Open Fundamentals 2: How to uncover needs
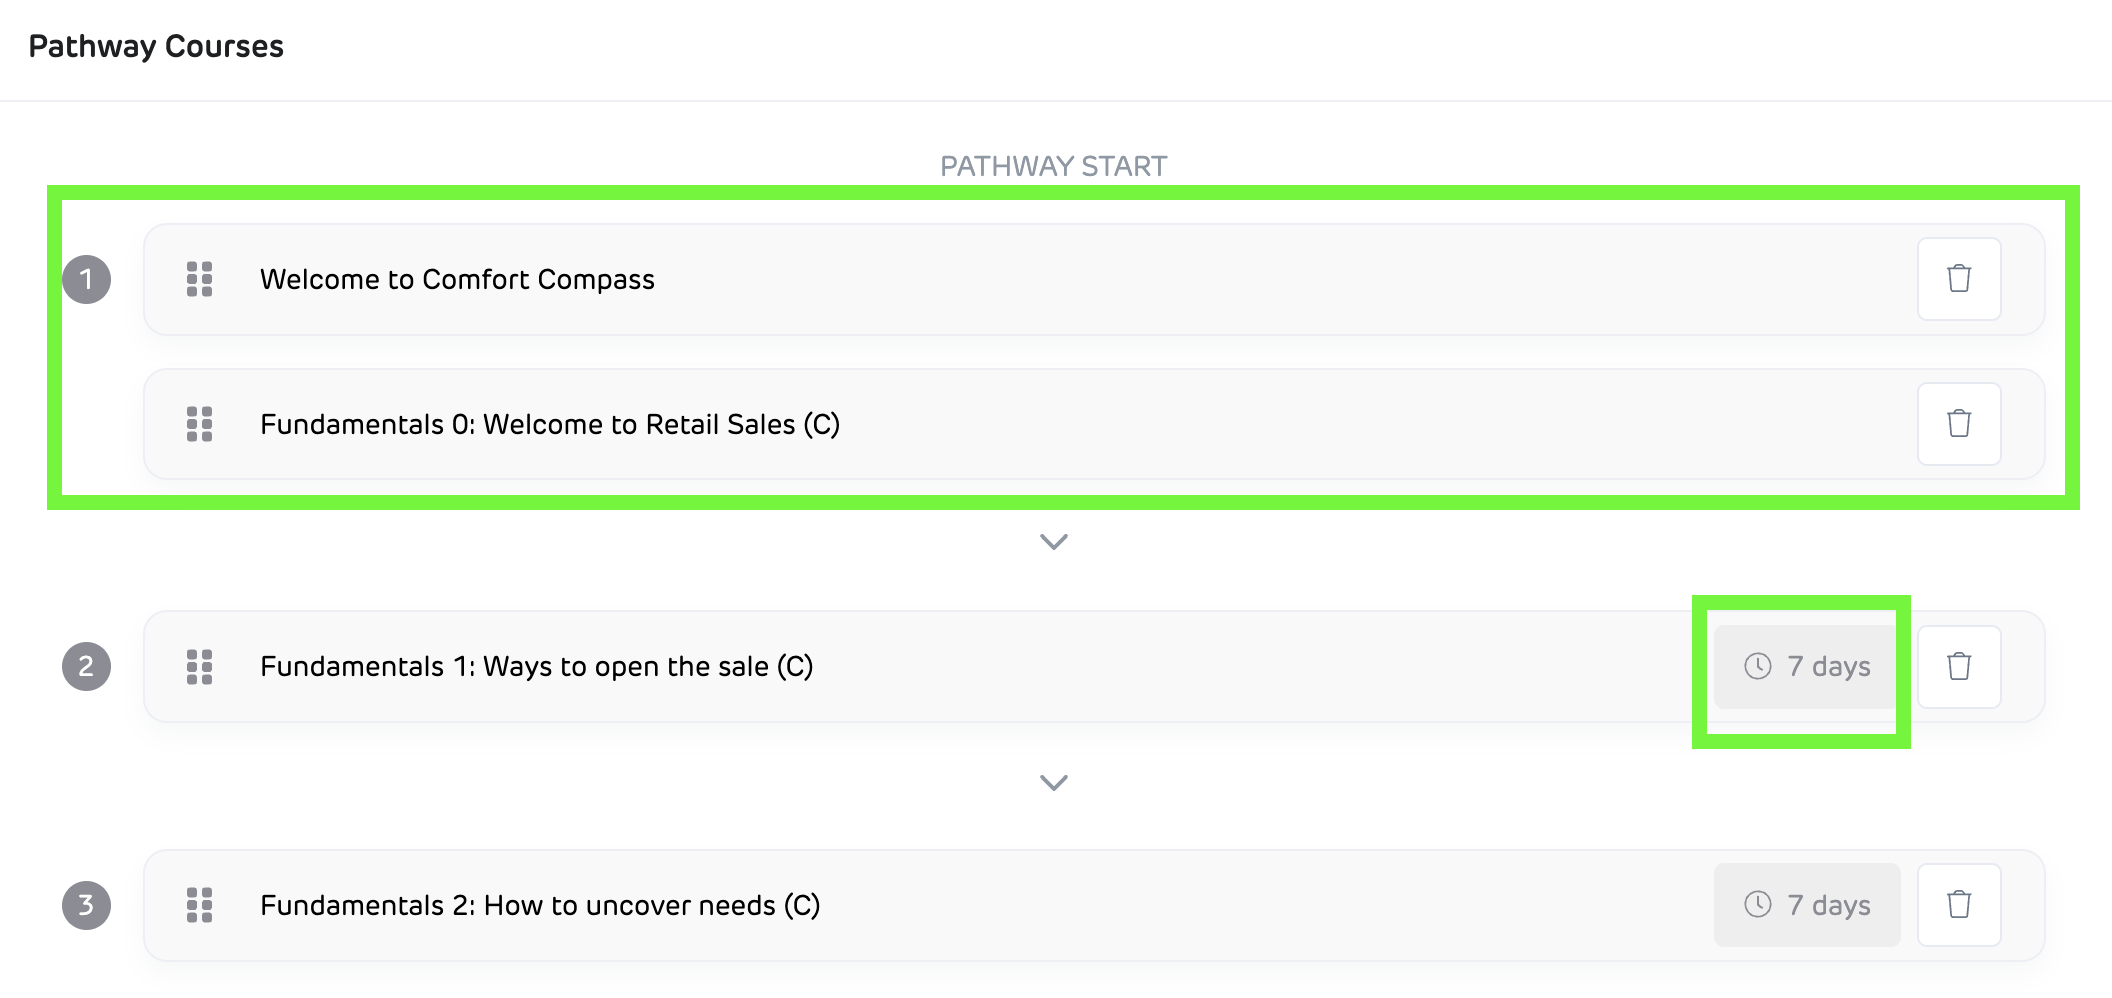Viewport: 2112px width, 998px height. pos(540,906)
